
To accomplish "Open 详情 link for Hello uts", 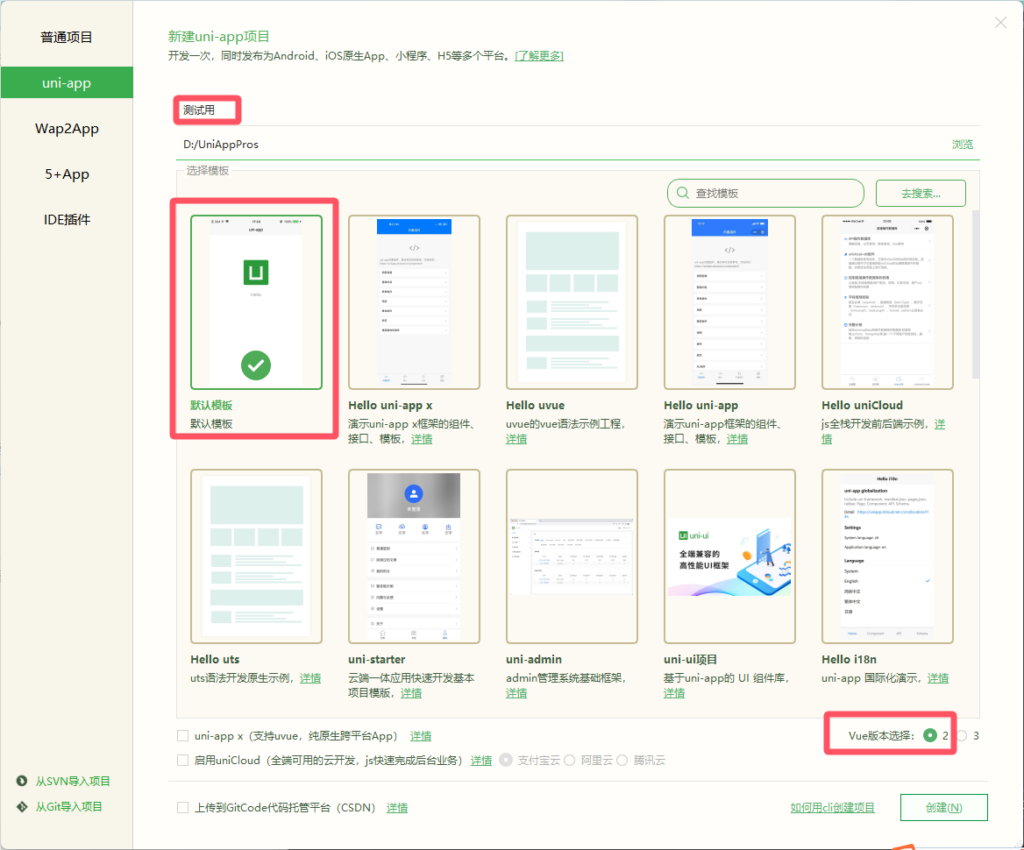I will click(x=310, y=678).
